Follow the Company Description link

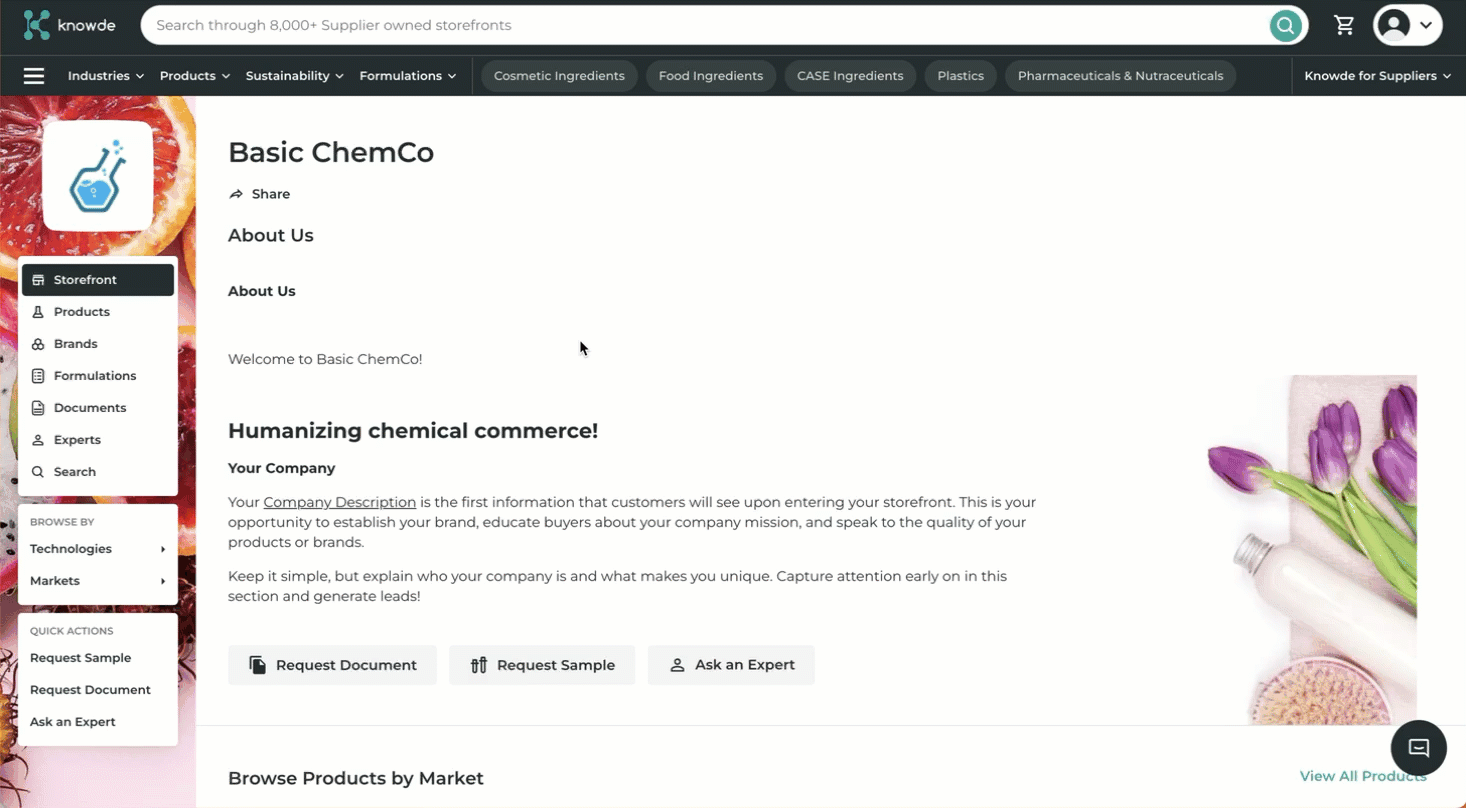click(340, 502)
